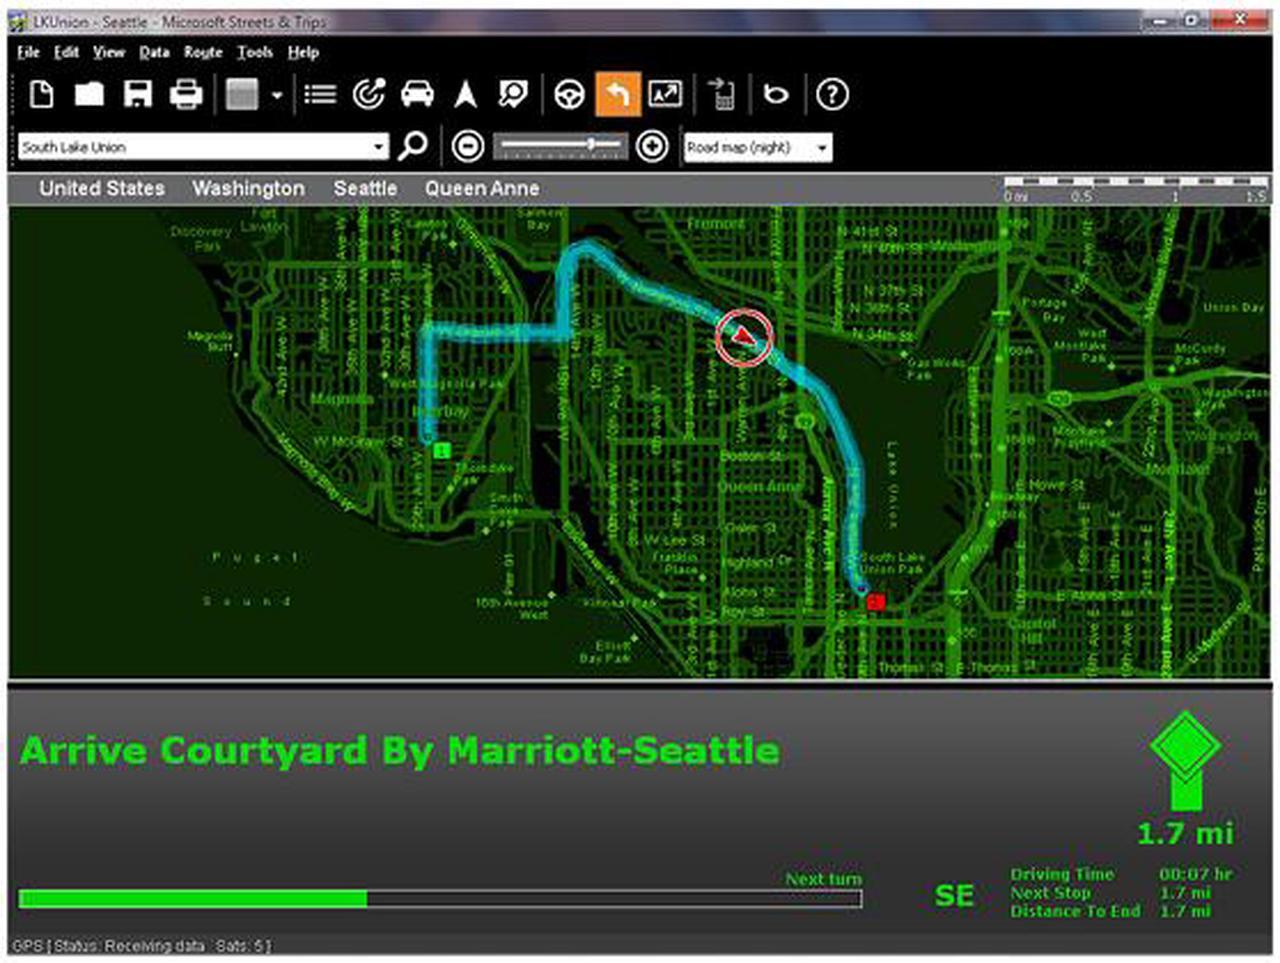This screenshot has height=963, width=1280.
Task: Click the green direction arrow sign
Action: click(1185, 760)
